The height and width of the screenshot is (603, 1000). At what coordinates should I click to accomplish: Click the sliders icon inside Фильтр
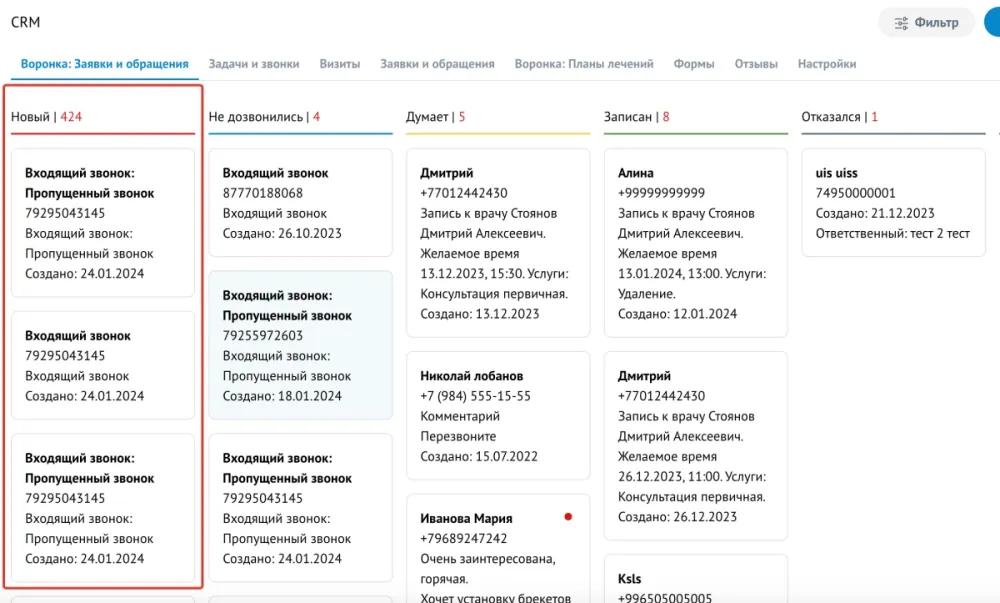click(x=901, y=24)
